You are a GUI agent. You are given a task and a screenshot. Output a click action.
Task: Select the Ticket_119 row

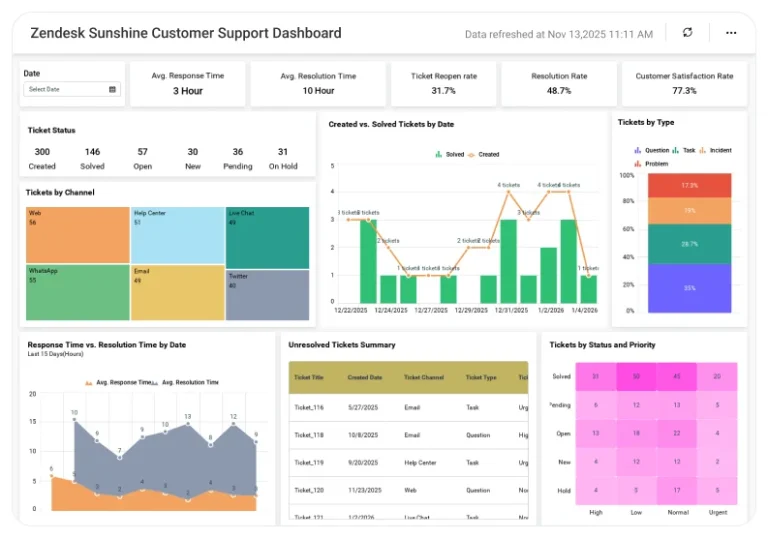click(408, 463)
